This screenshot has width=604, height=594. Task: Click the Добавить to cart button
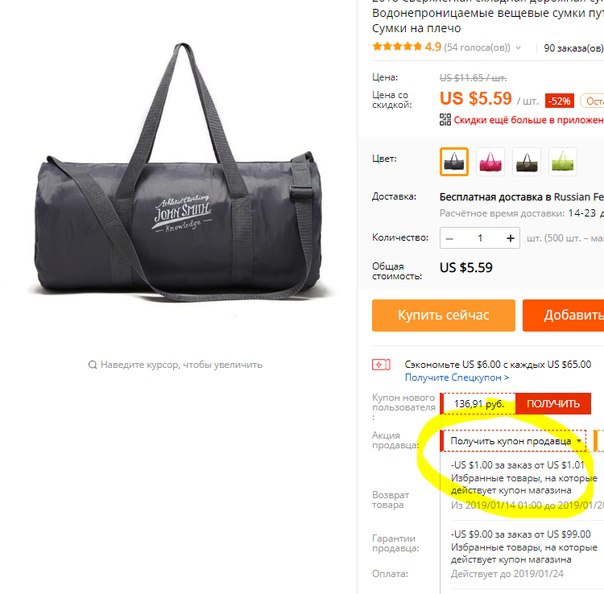coord(563,315)
